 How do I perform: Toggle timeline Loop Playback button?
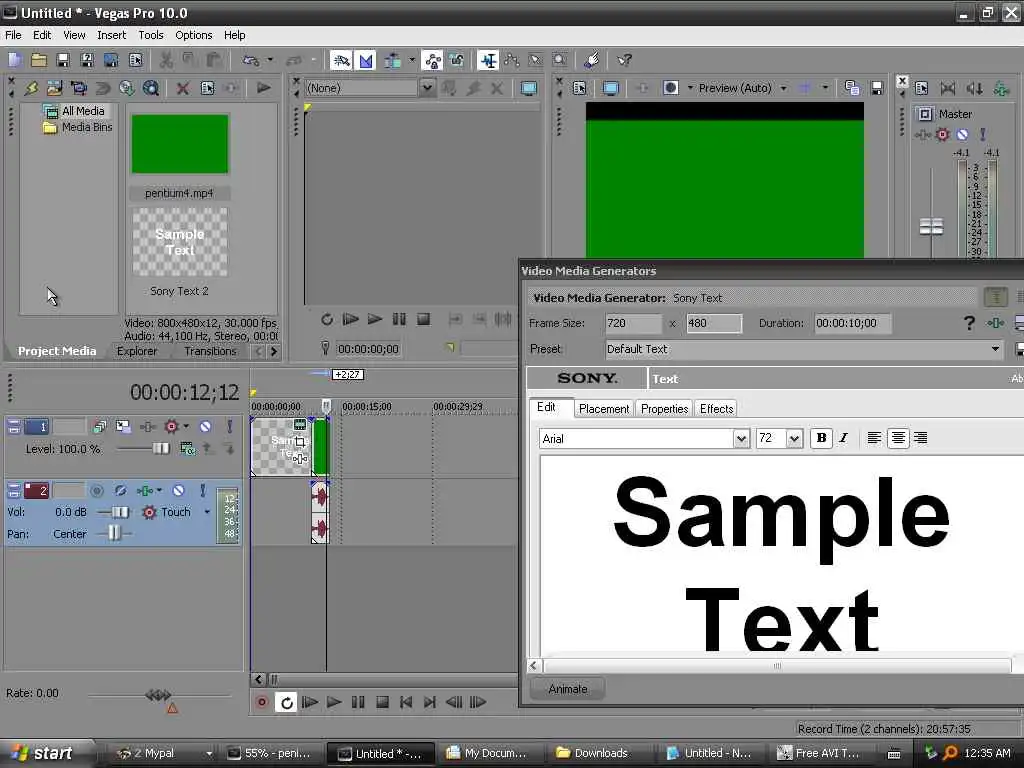[286, 703]
